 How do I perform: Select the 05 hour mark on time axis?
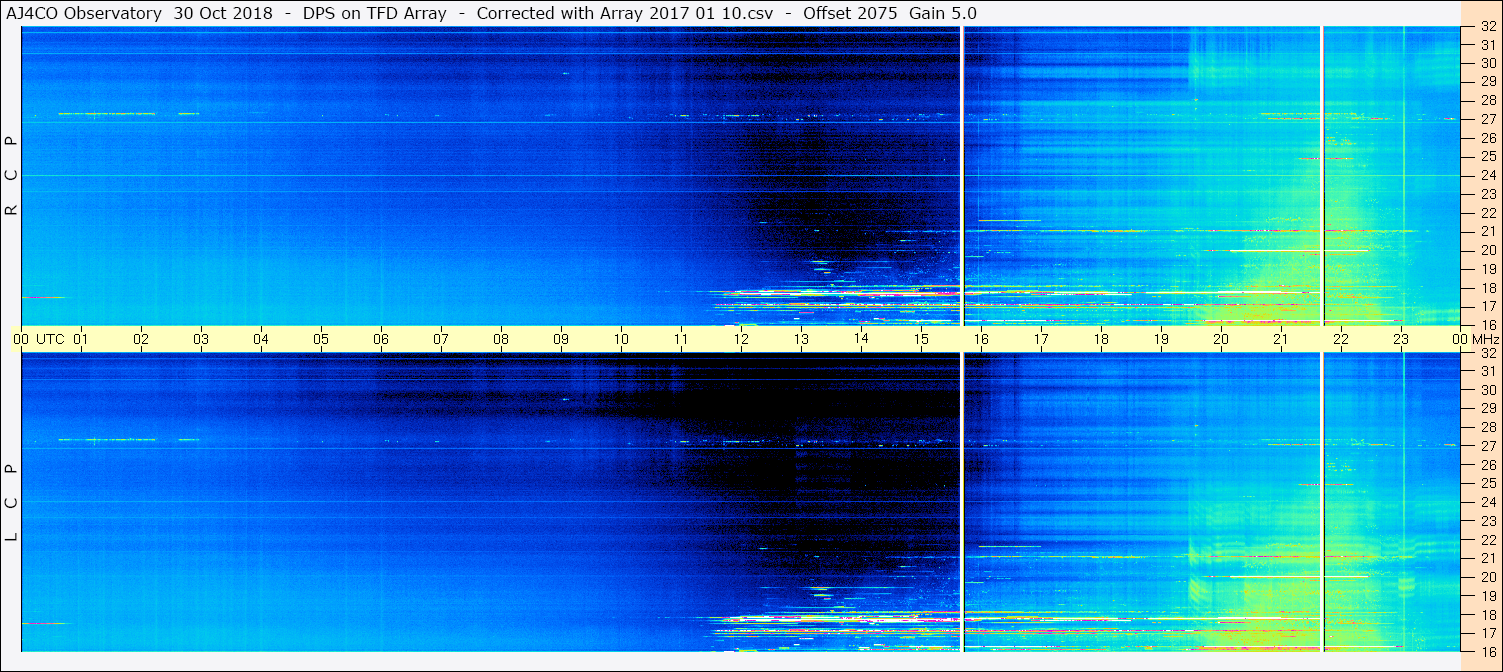[x=321, y=339]
